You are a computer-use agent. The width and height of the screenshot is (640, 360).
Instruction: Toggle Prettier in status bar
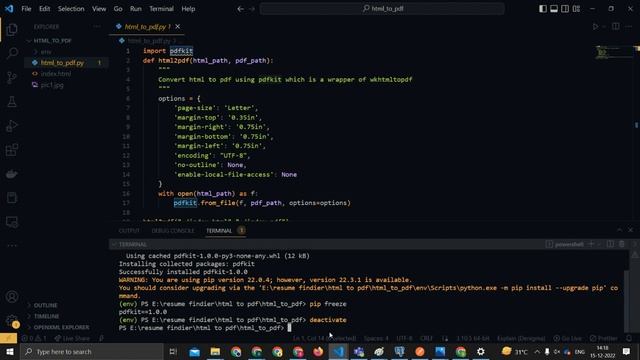604,338
